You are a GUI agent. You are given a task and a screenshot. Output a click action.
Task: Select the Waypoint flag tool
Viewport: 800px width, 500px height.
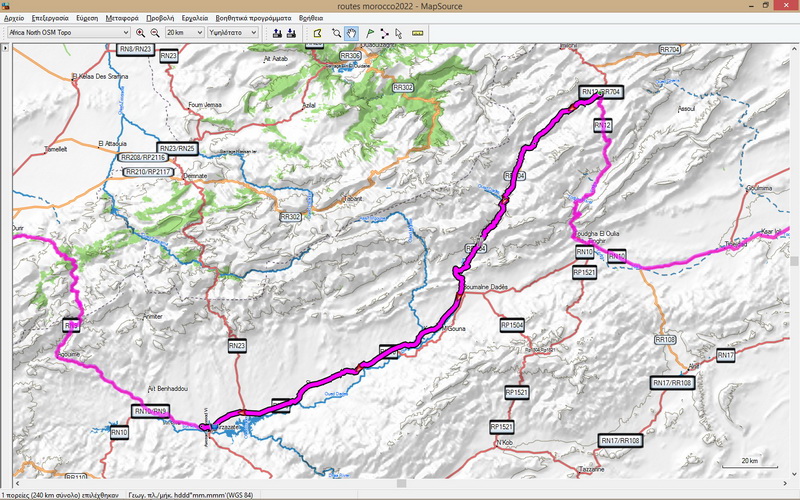370,33
